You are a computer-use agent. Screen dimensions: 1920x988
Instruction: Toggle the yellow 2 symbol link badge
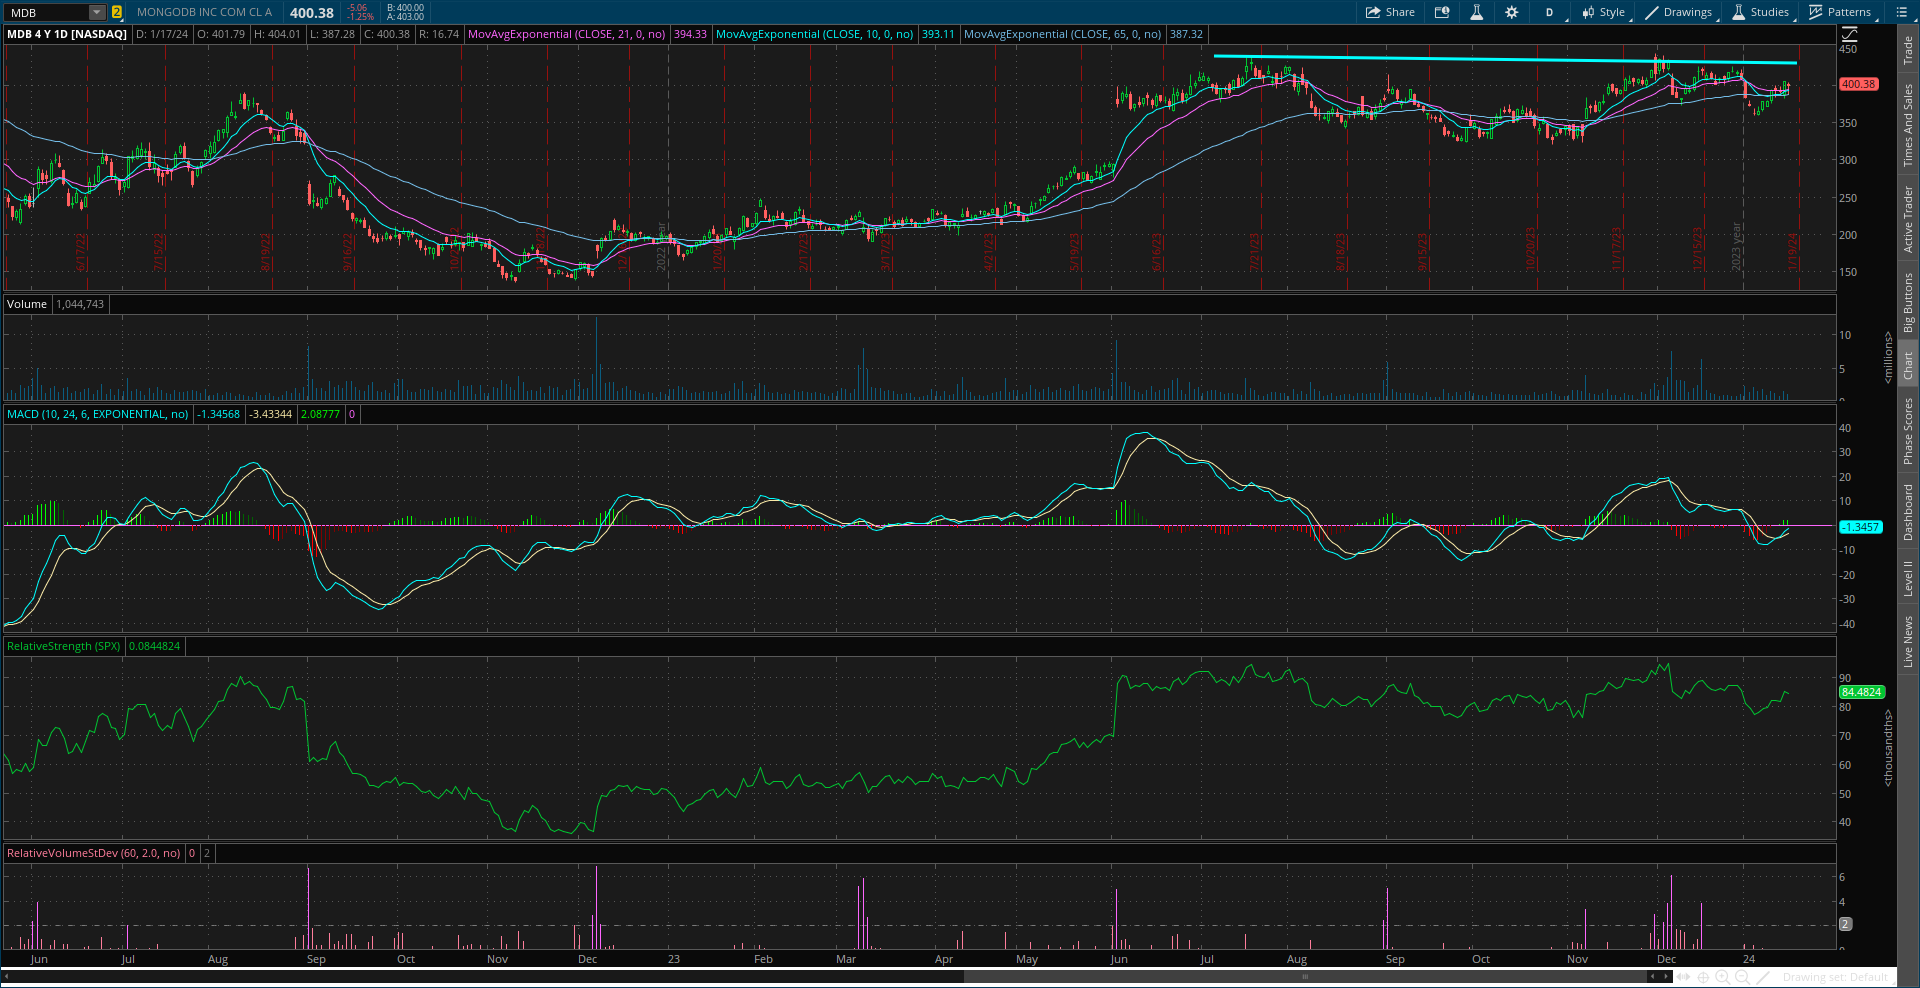click(117, 12)
